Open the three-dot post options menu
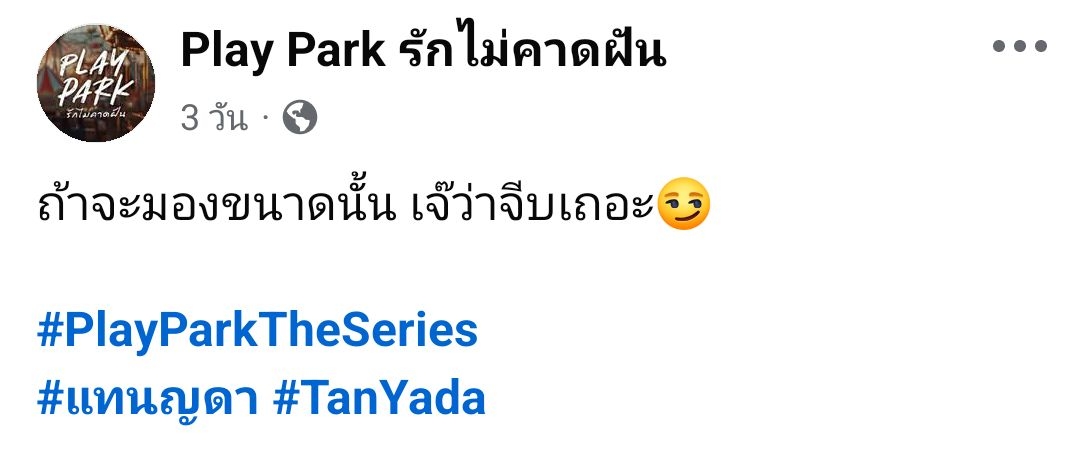The image size is (1080, 449). click(x=1020, y=46)
